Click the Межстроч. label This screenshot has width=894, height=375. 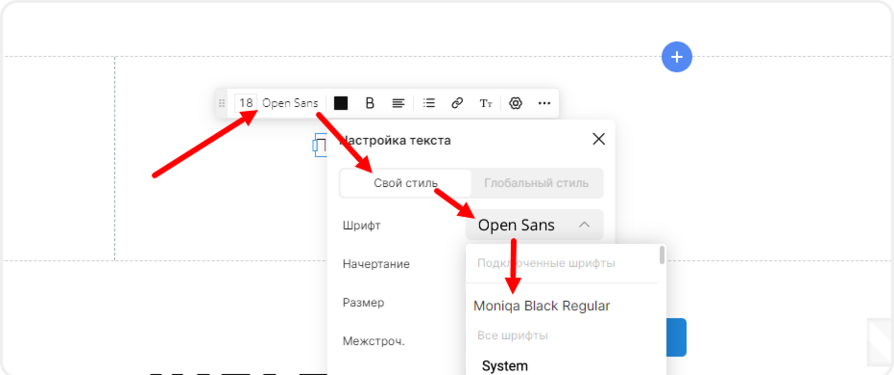[373, 341]
